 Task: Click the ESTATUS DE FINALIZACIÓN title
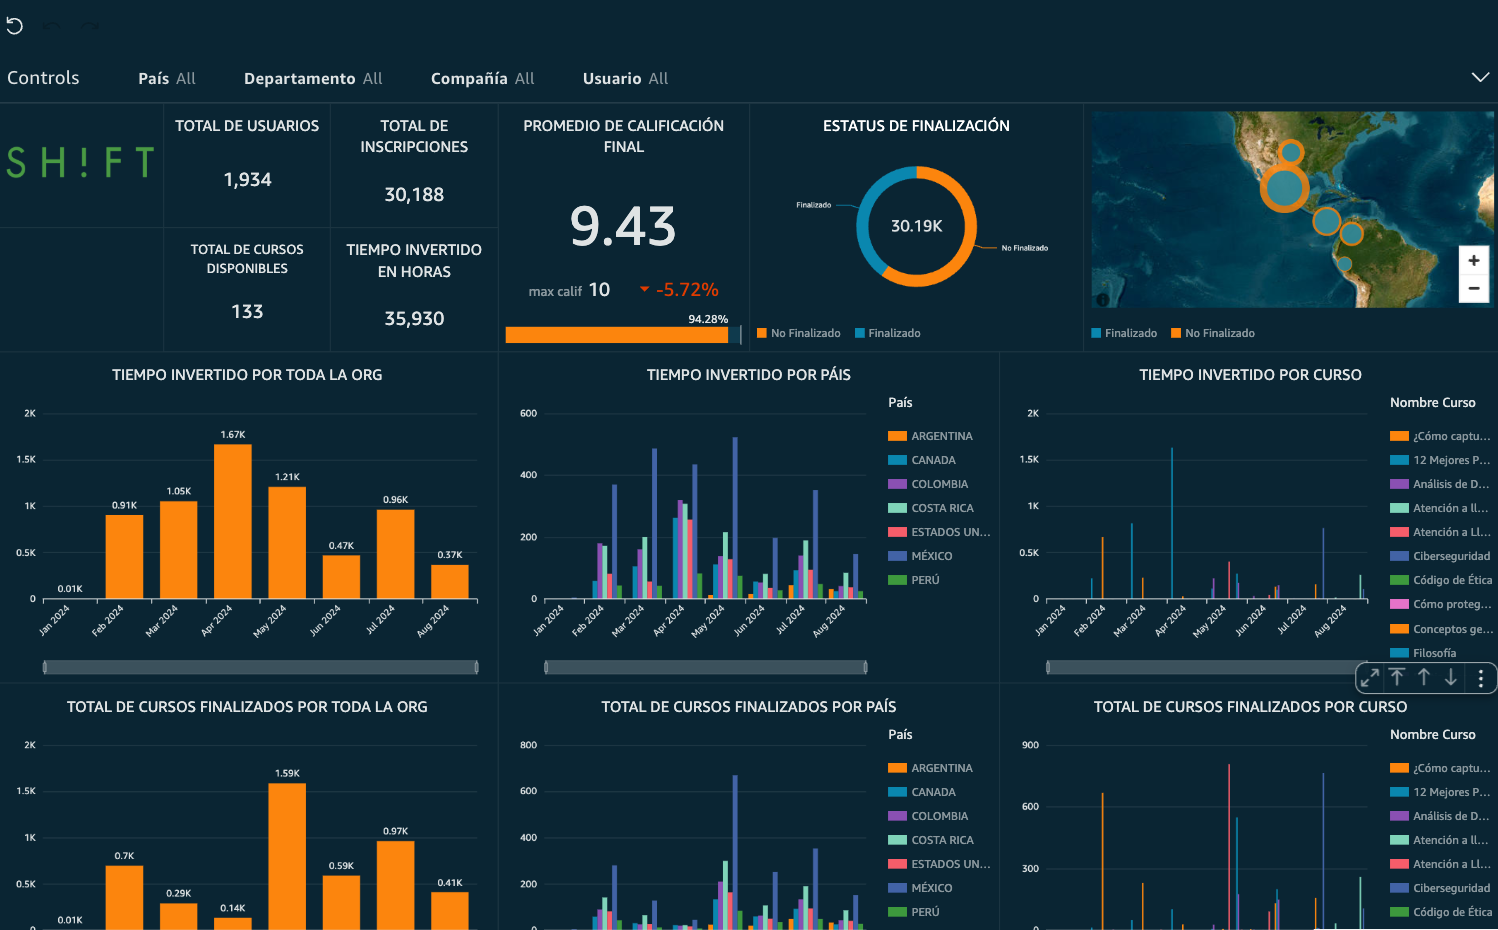(916, 126)
